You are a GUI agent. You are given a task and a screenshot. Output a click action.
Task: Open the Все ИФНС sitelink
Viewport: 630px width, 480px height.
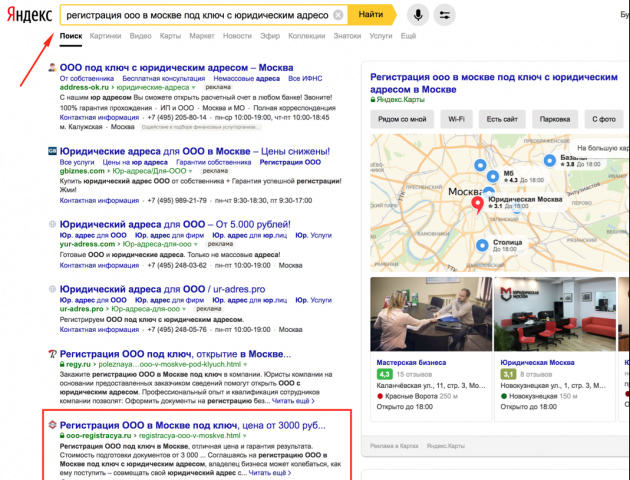(x=305, y=78)
